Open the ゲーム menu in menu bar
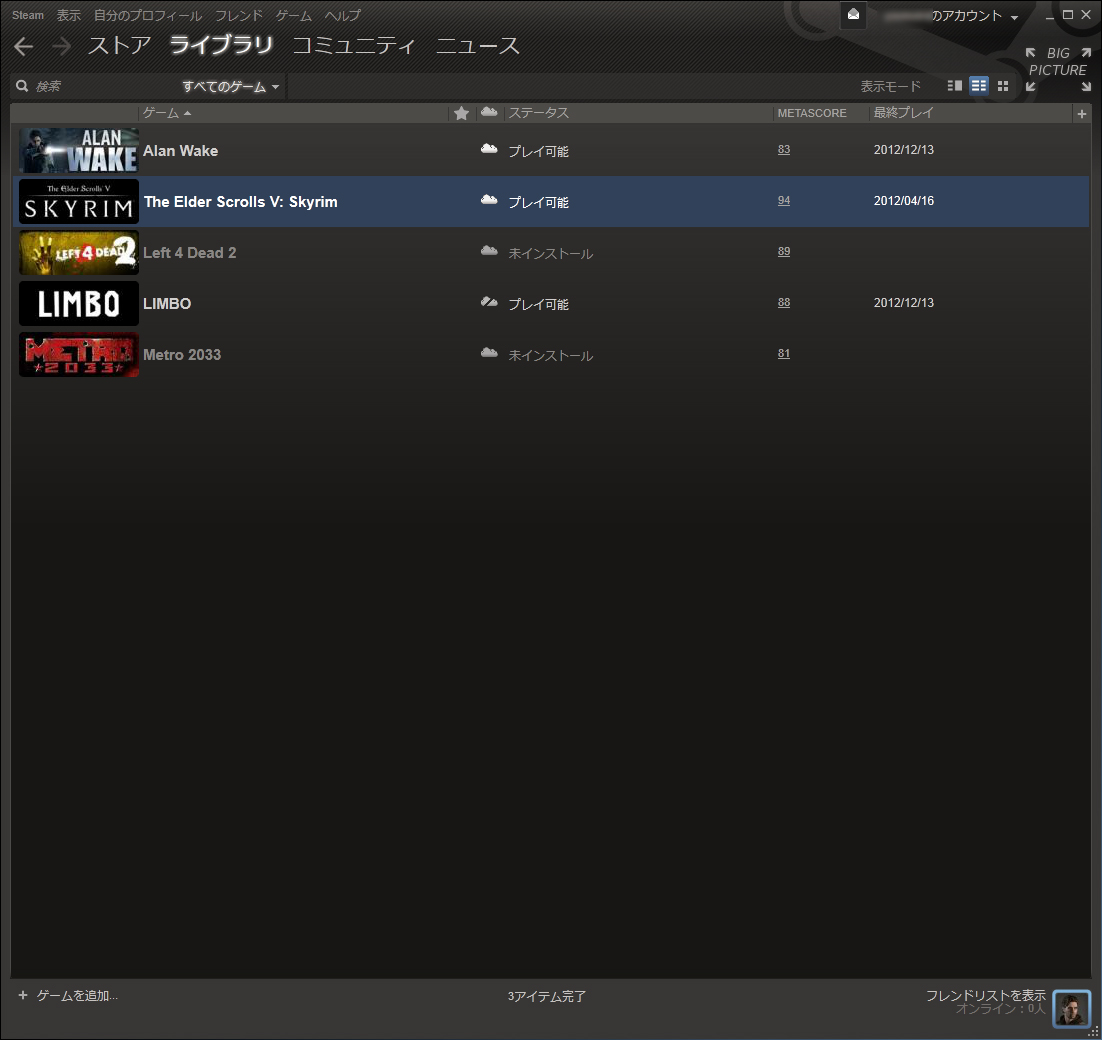Image resolution: width=1102 pixels, height=1040 pixels. coord(294,15)
